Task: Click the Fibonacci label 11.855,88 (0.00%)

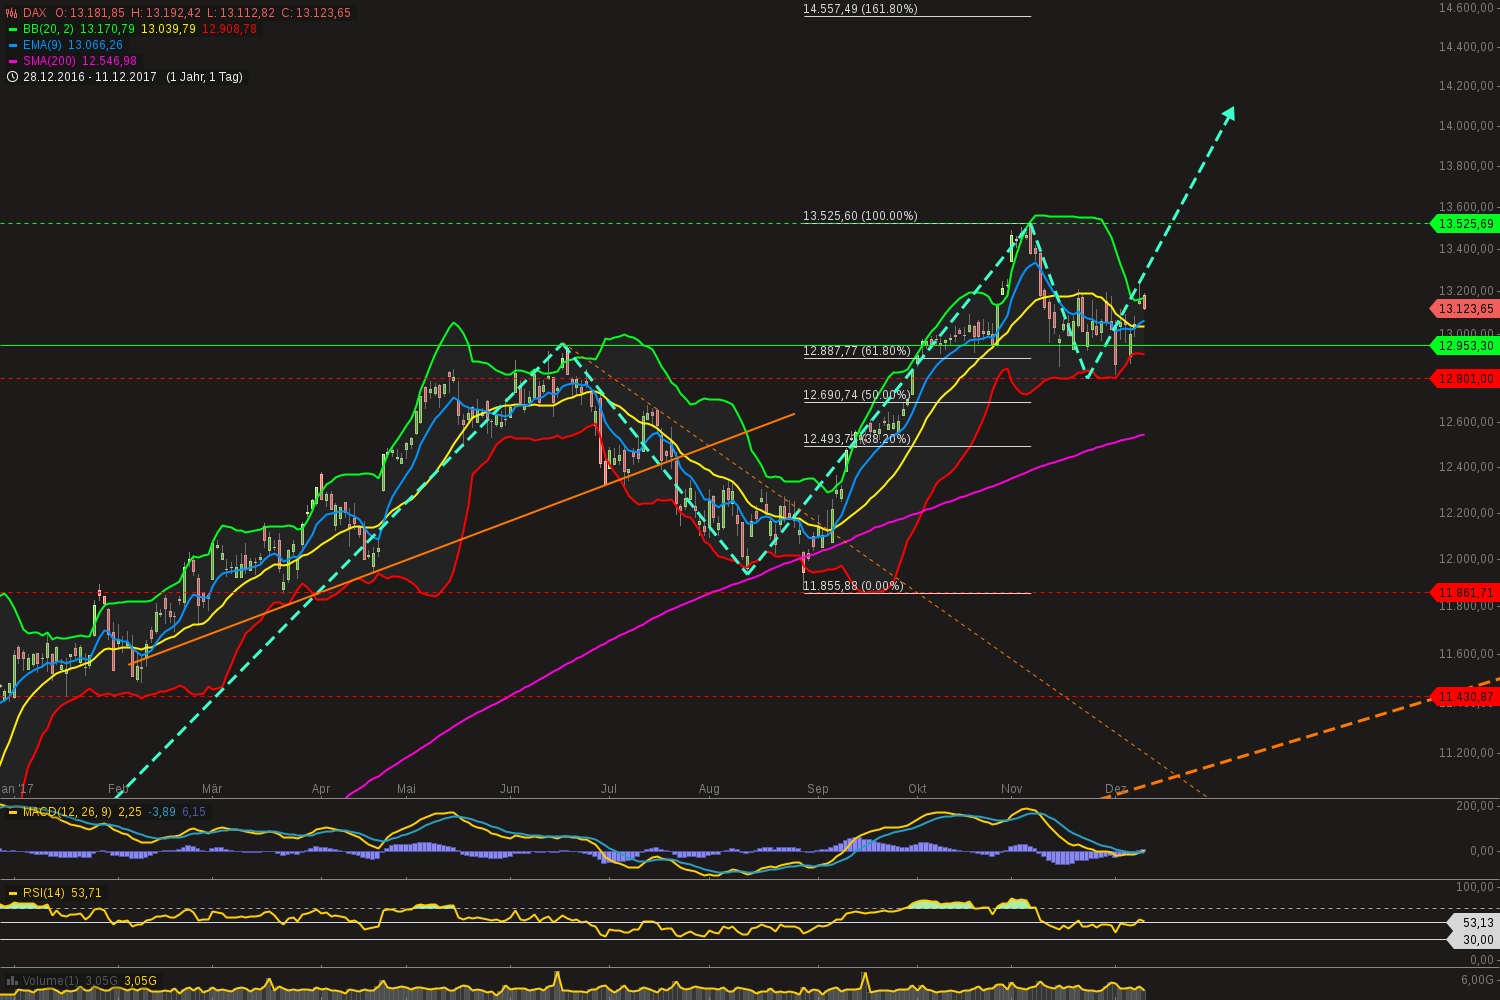Action: [853, 586]
